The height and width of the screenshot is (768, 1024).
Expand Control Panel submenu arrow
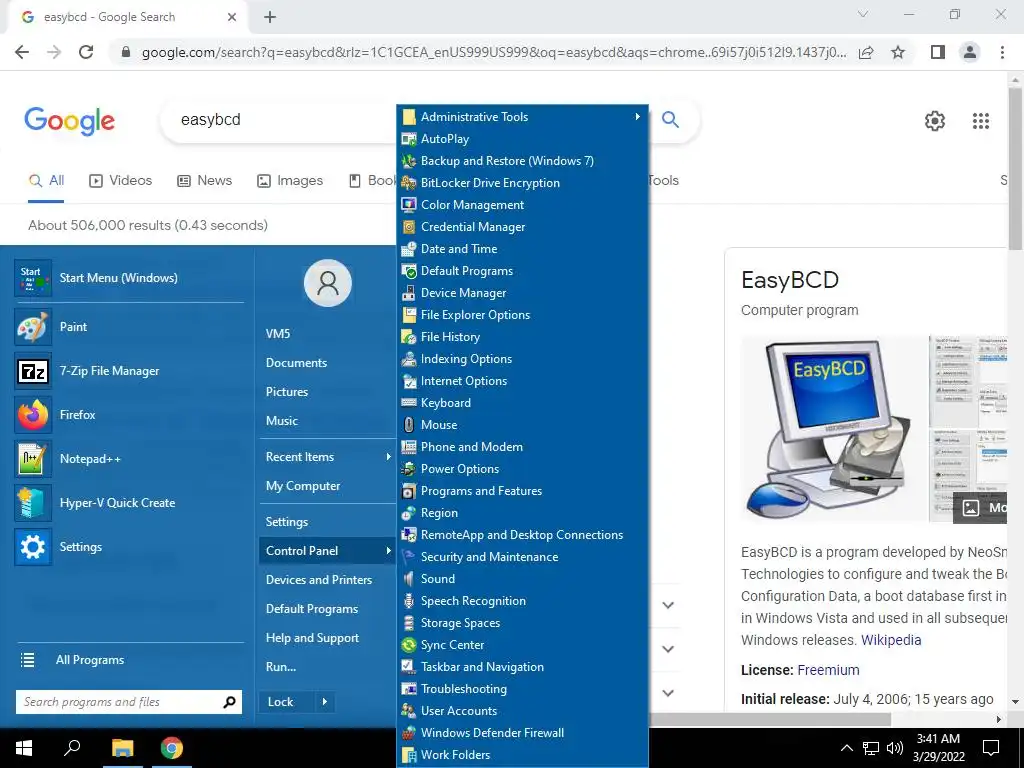click(389, 551)
